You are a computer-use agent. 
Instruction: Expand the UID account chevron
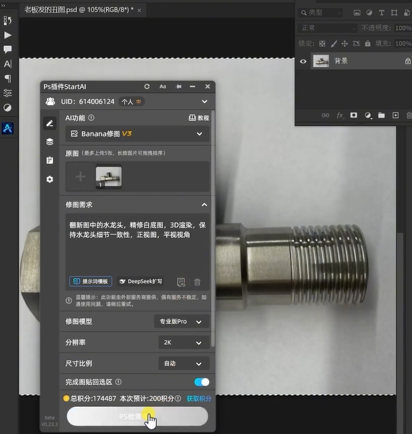[204, 101]
